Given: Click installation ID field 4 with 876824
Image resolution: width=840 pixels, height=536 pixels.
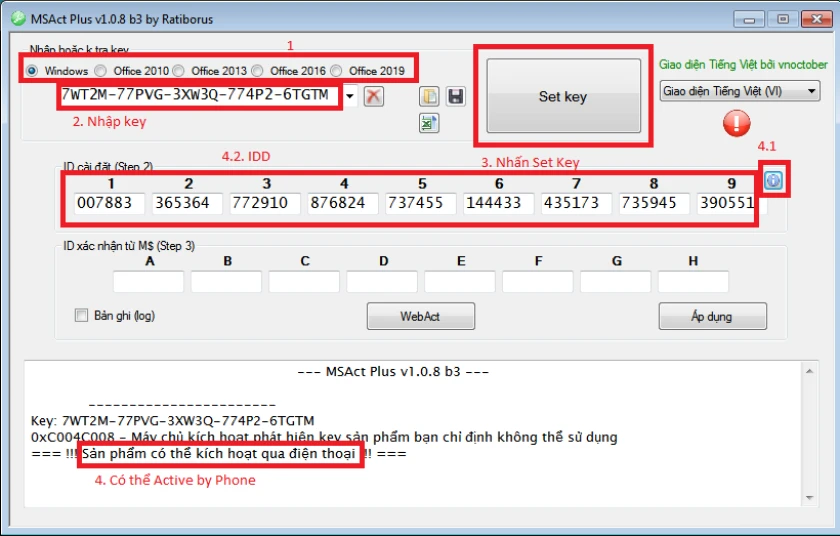Looking at the screenshot, I should [343, 203].
